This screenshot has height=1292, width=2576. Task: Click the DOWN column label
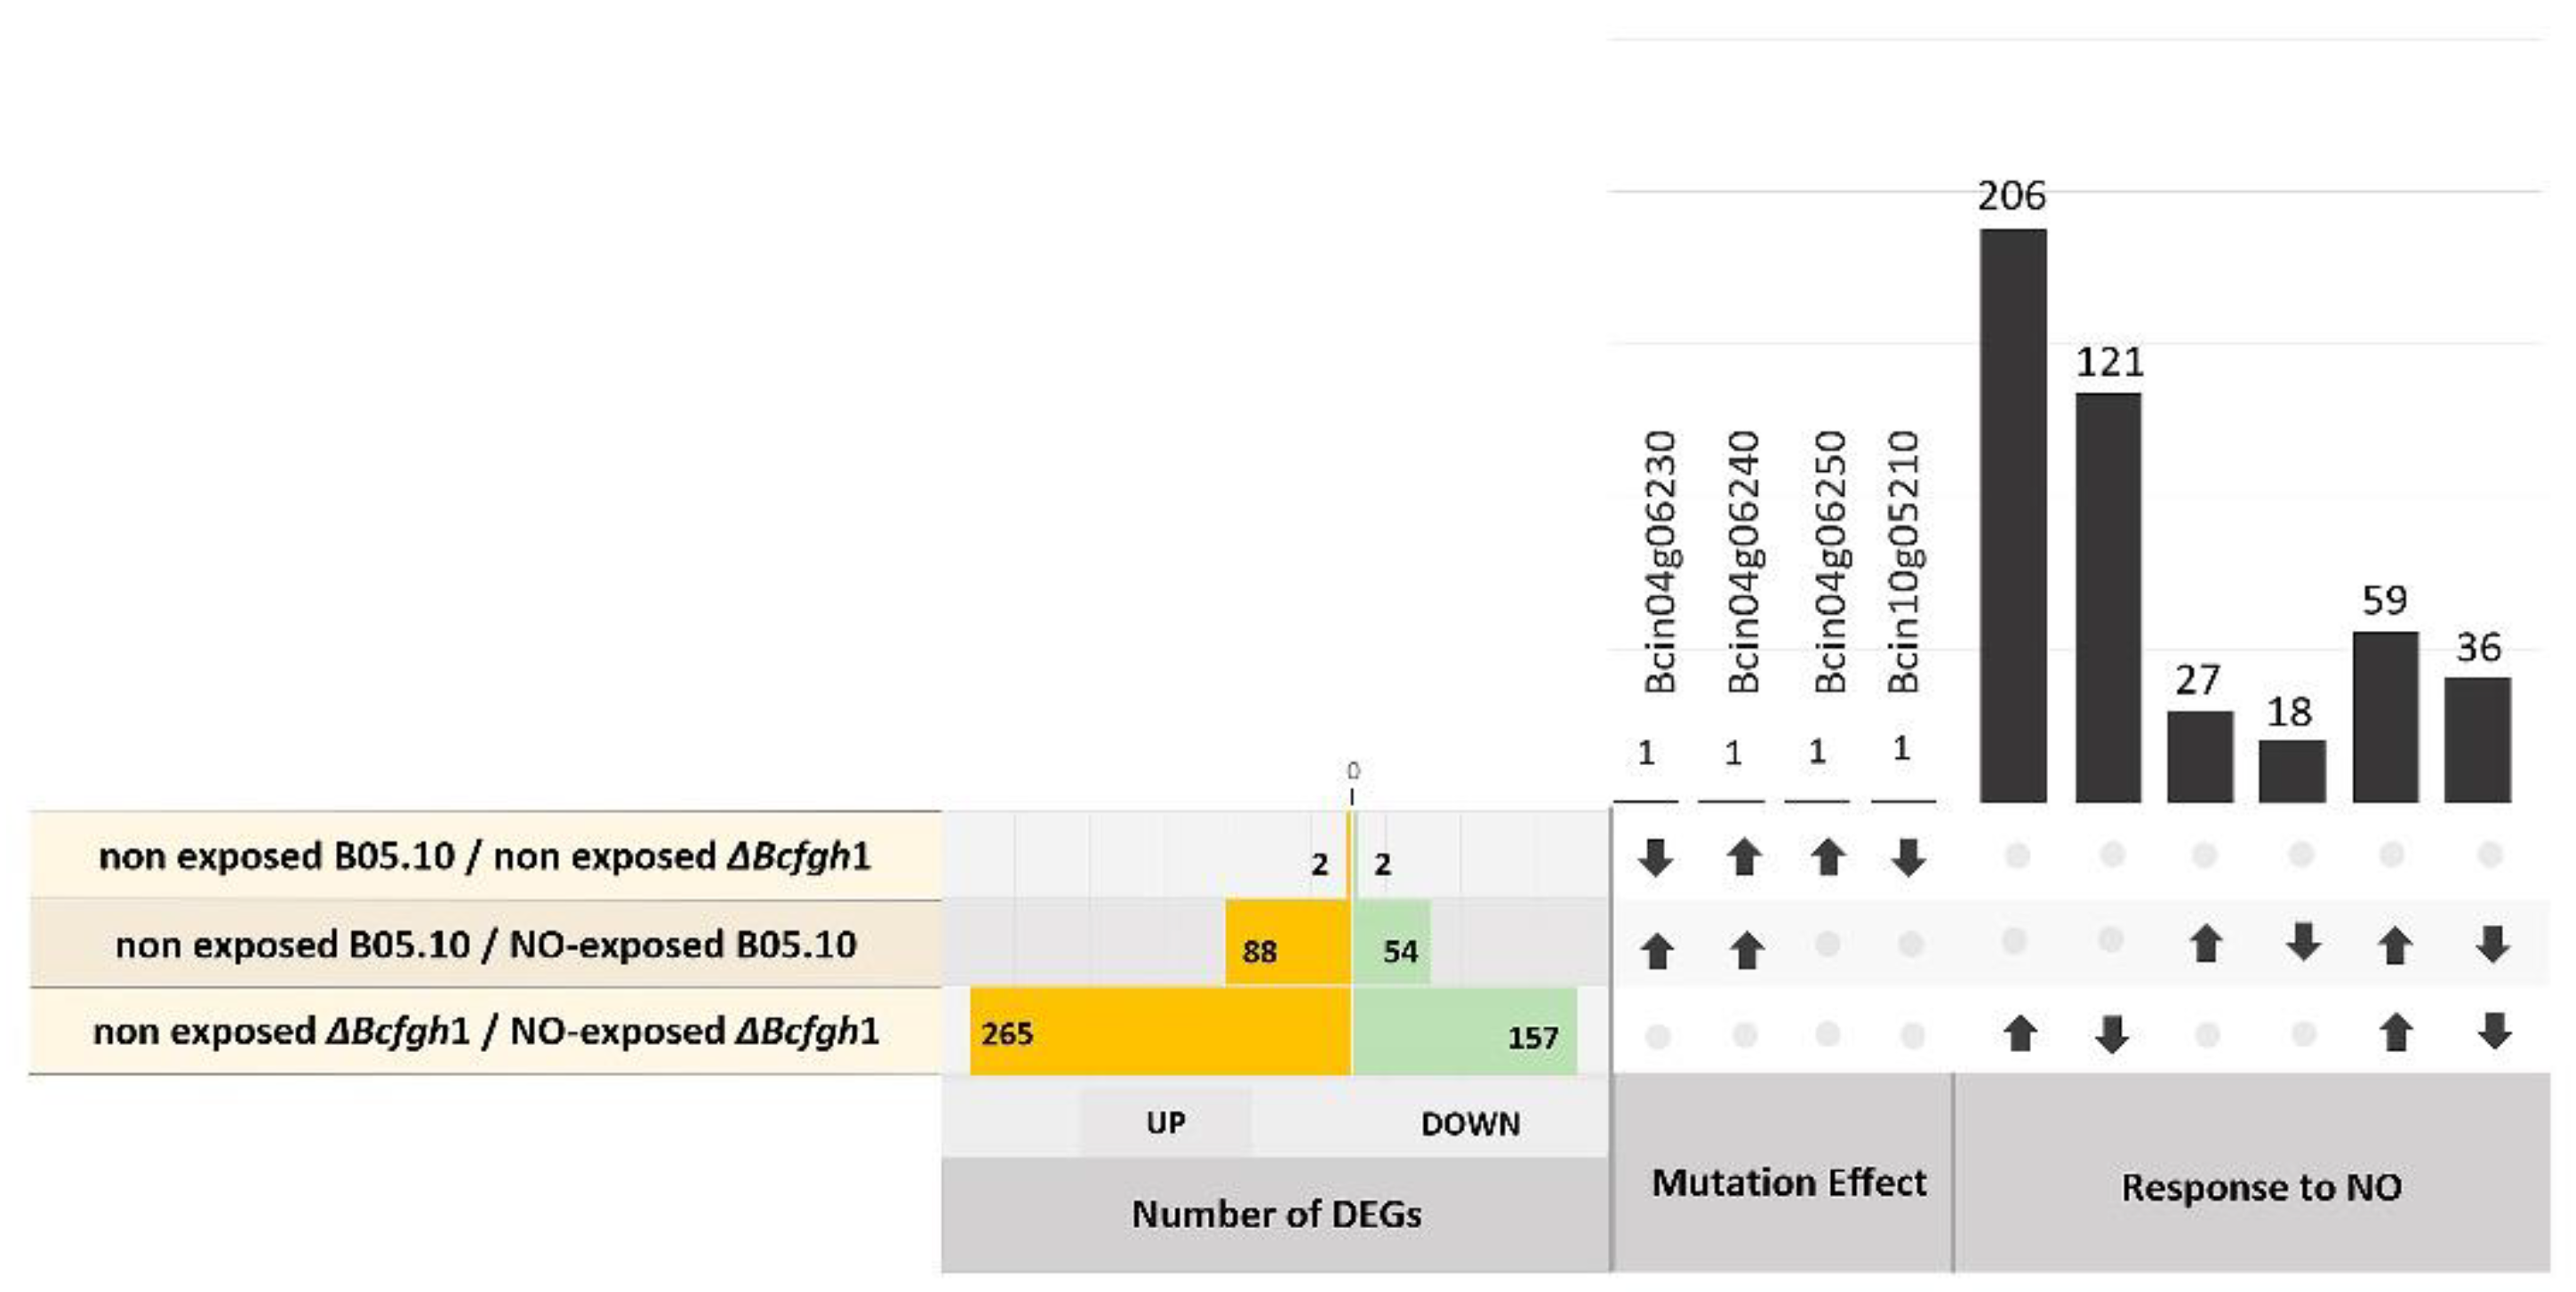click(x=1470, y=1124)
